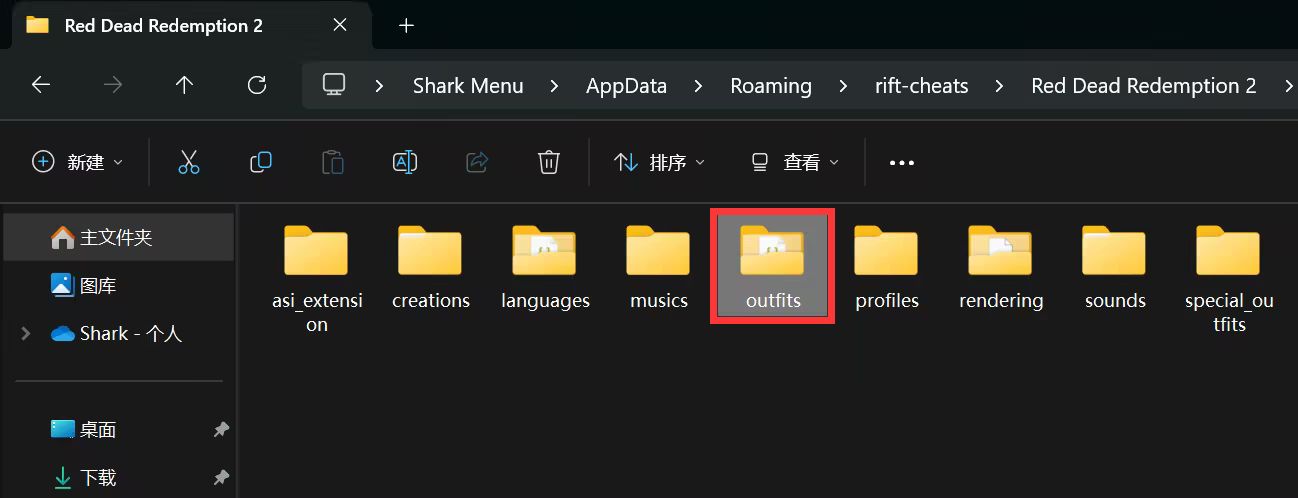Navigate to AppData breadcrumb
This screenshot has width=1298, height=498.
tap(626, 86)
